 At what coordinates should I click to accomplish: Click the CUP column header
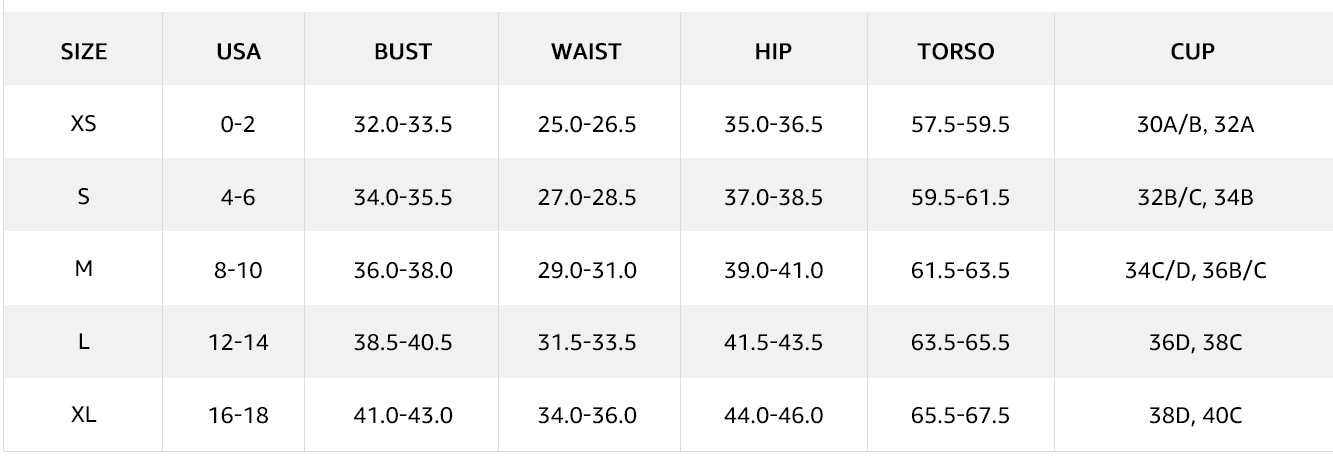(1192, 52)
